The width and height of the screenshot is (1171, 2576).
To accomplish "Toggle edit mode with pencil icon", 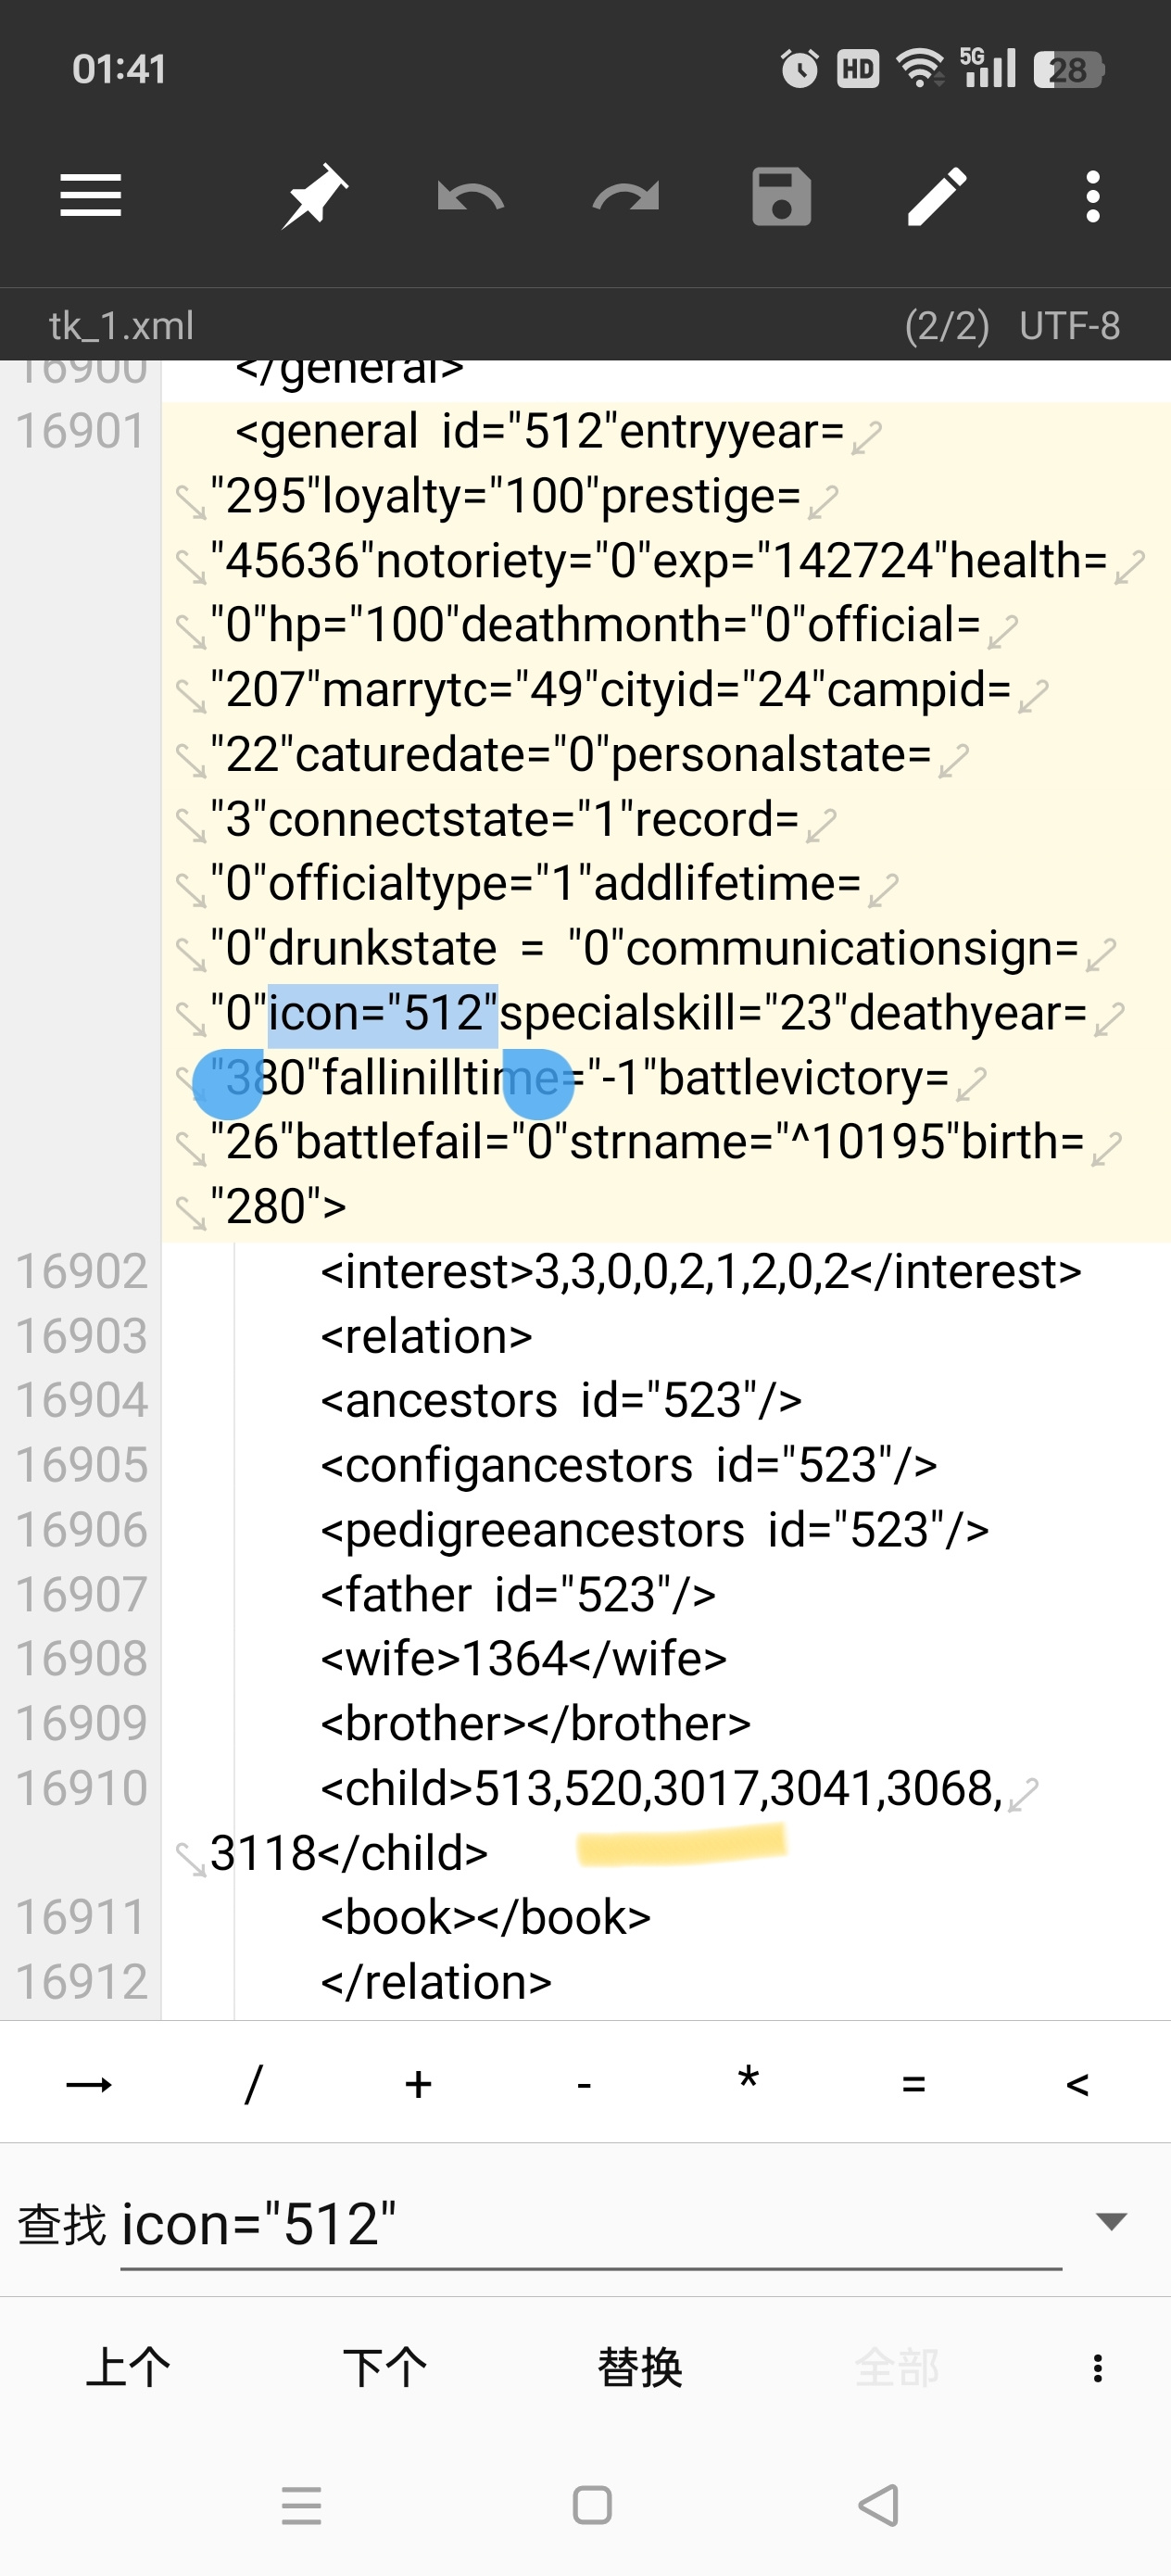I will tap(937, 196).
